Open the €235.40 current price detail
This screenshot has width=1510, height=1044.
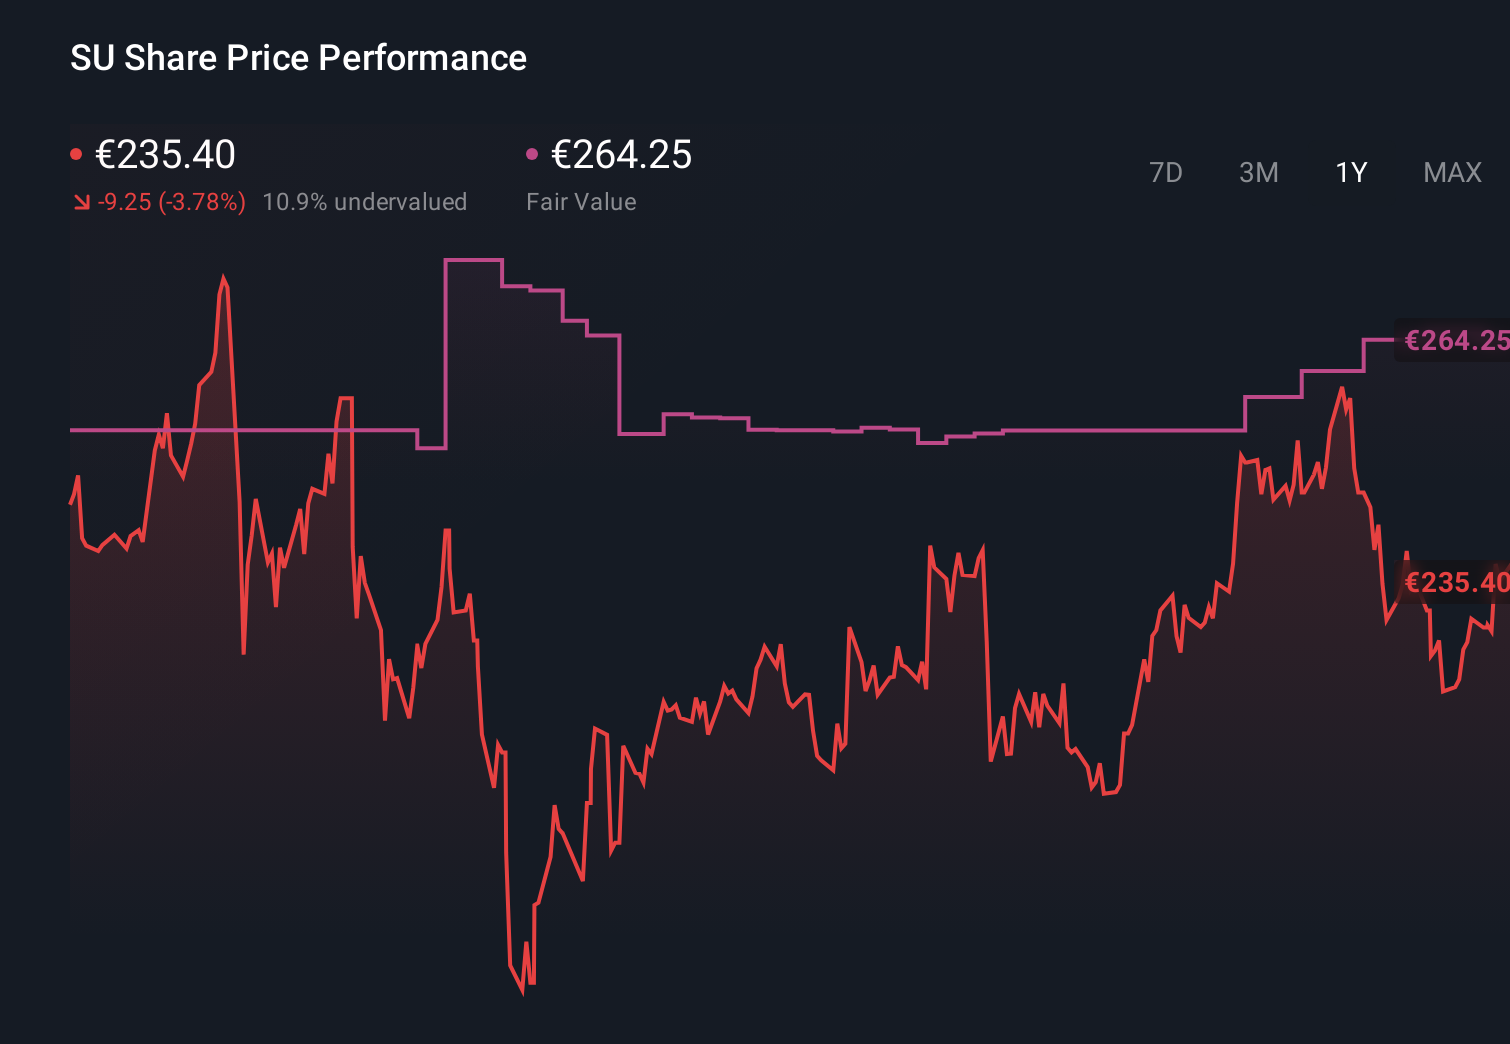[165, 155]
